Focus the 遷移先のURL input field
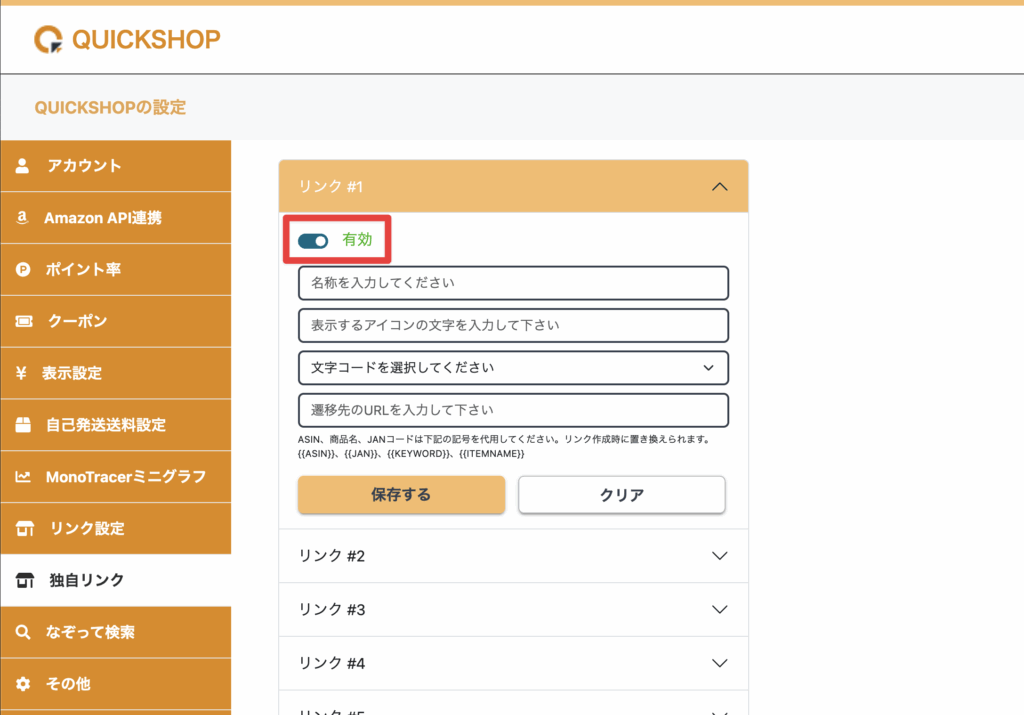Image resolution: width=1024 pixels, height=715 pixels. click(513, 410)
